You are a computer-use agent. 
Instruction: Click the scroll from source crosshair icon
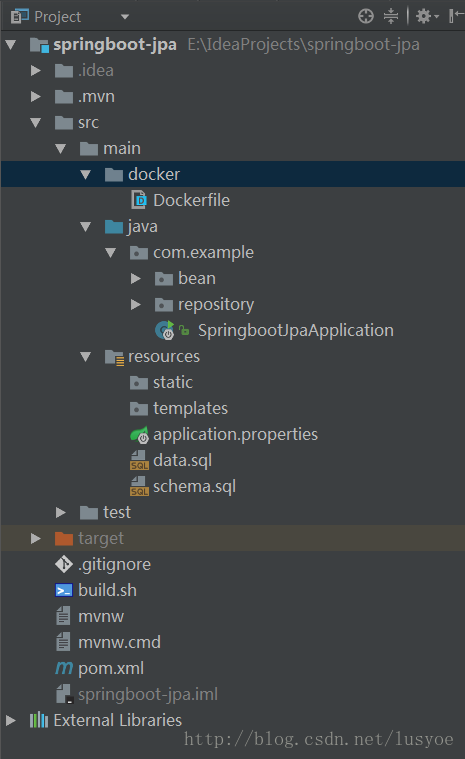(366, 16)
